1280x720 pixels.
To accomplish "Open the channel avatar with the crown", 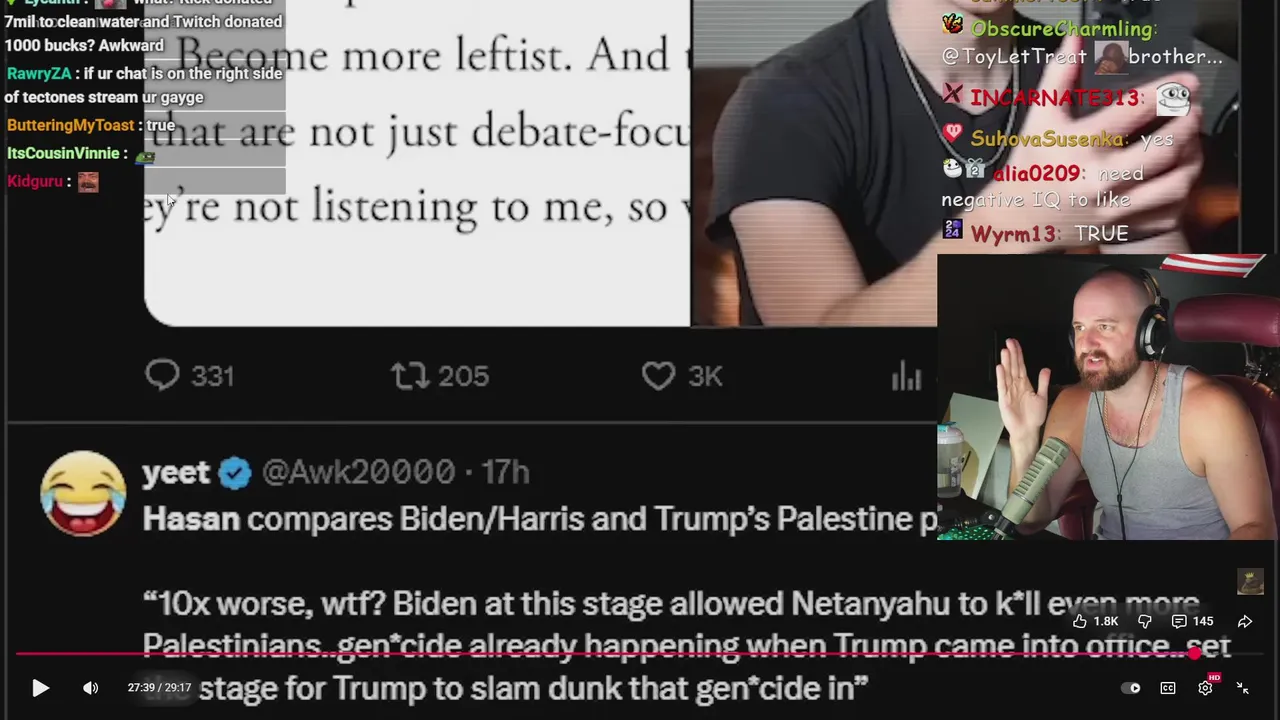I will [x=1250, y=581].
